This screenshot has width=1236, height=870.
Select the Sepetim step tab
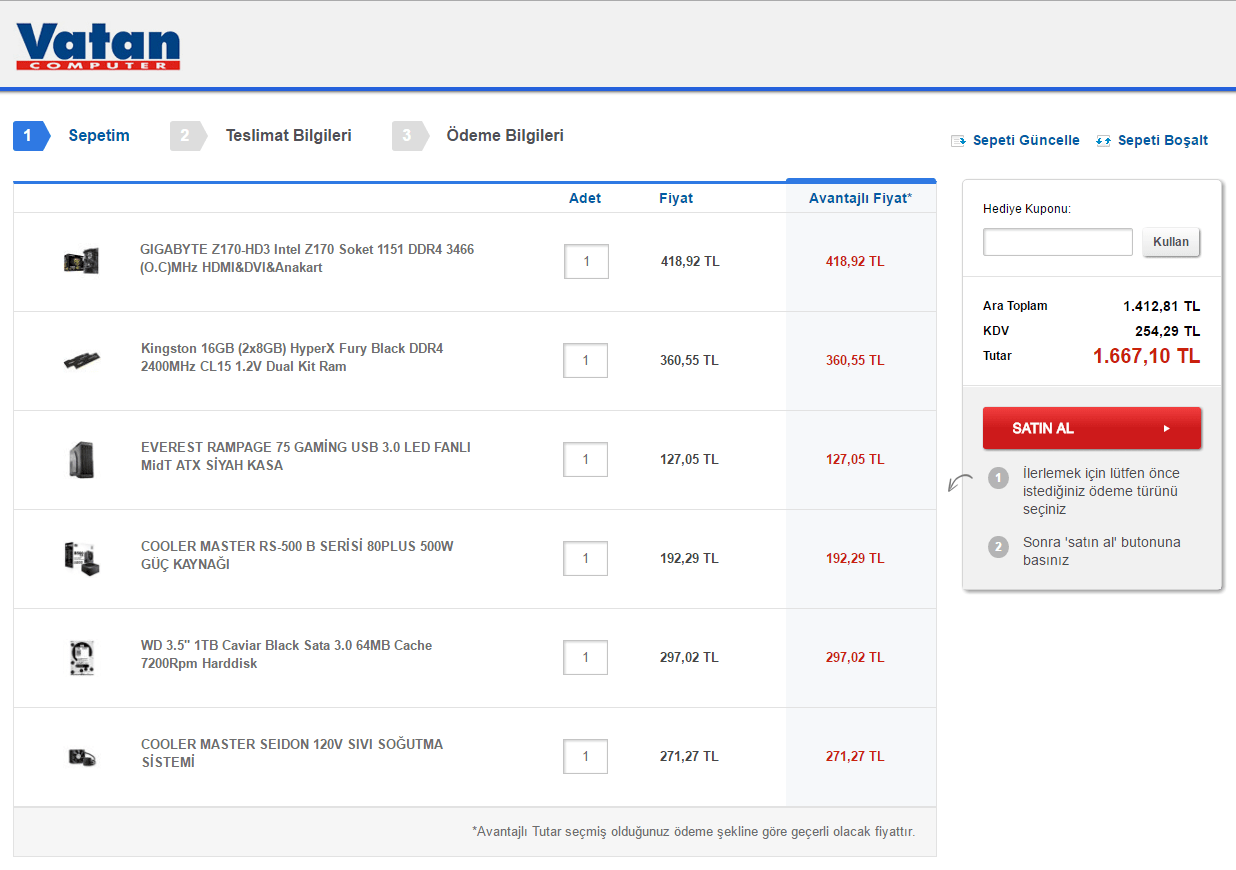(99, 136)
